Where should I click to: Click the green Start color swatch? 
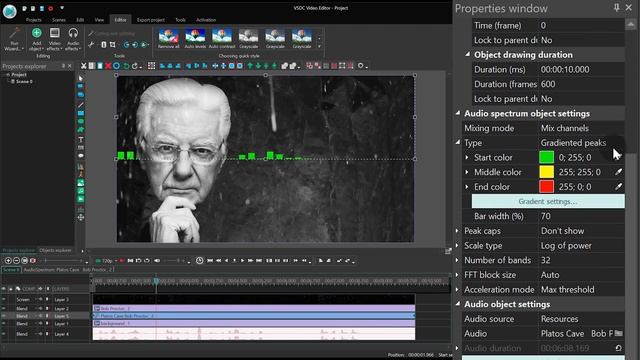[546, 157]
